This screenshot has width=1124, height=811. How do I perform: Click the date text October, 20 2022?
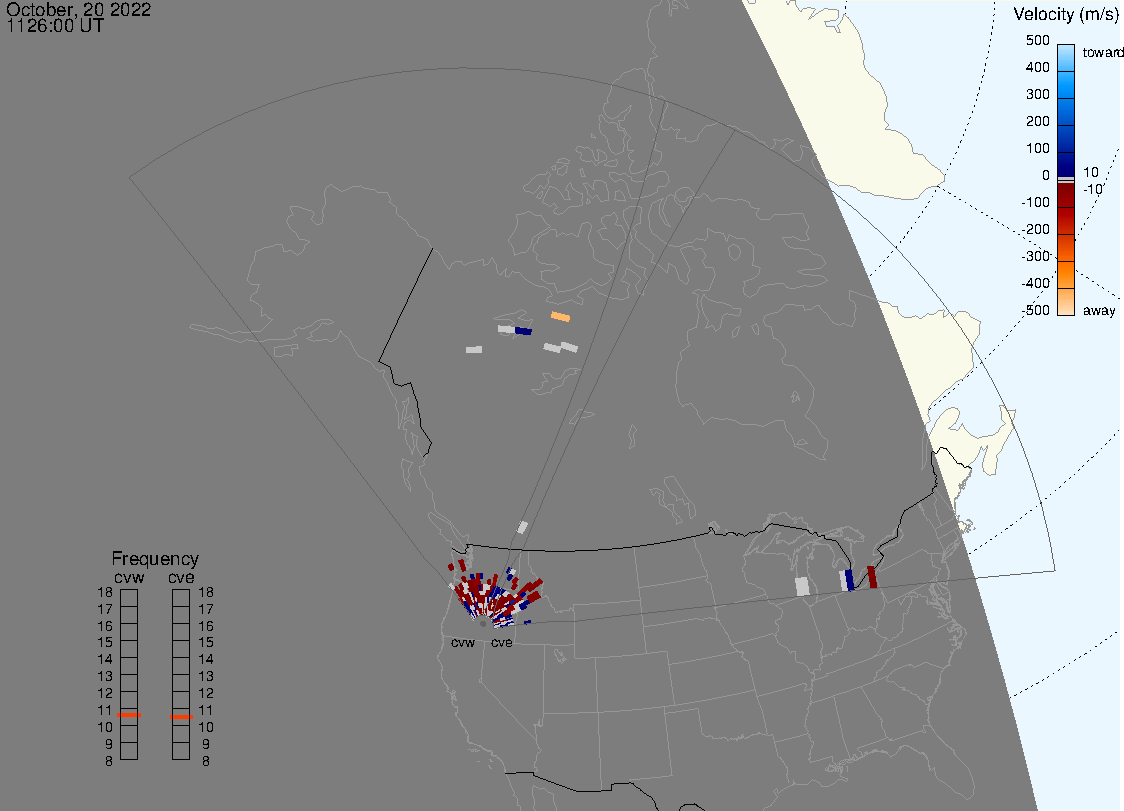click(x=78, y=9)
